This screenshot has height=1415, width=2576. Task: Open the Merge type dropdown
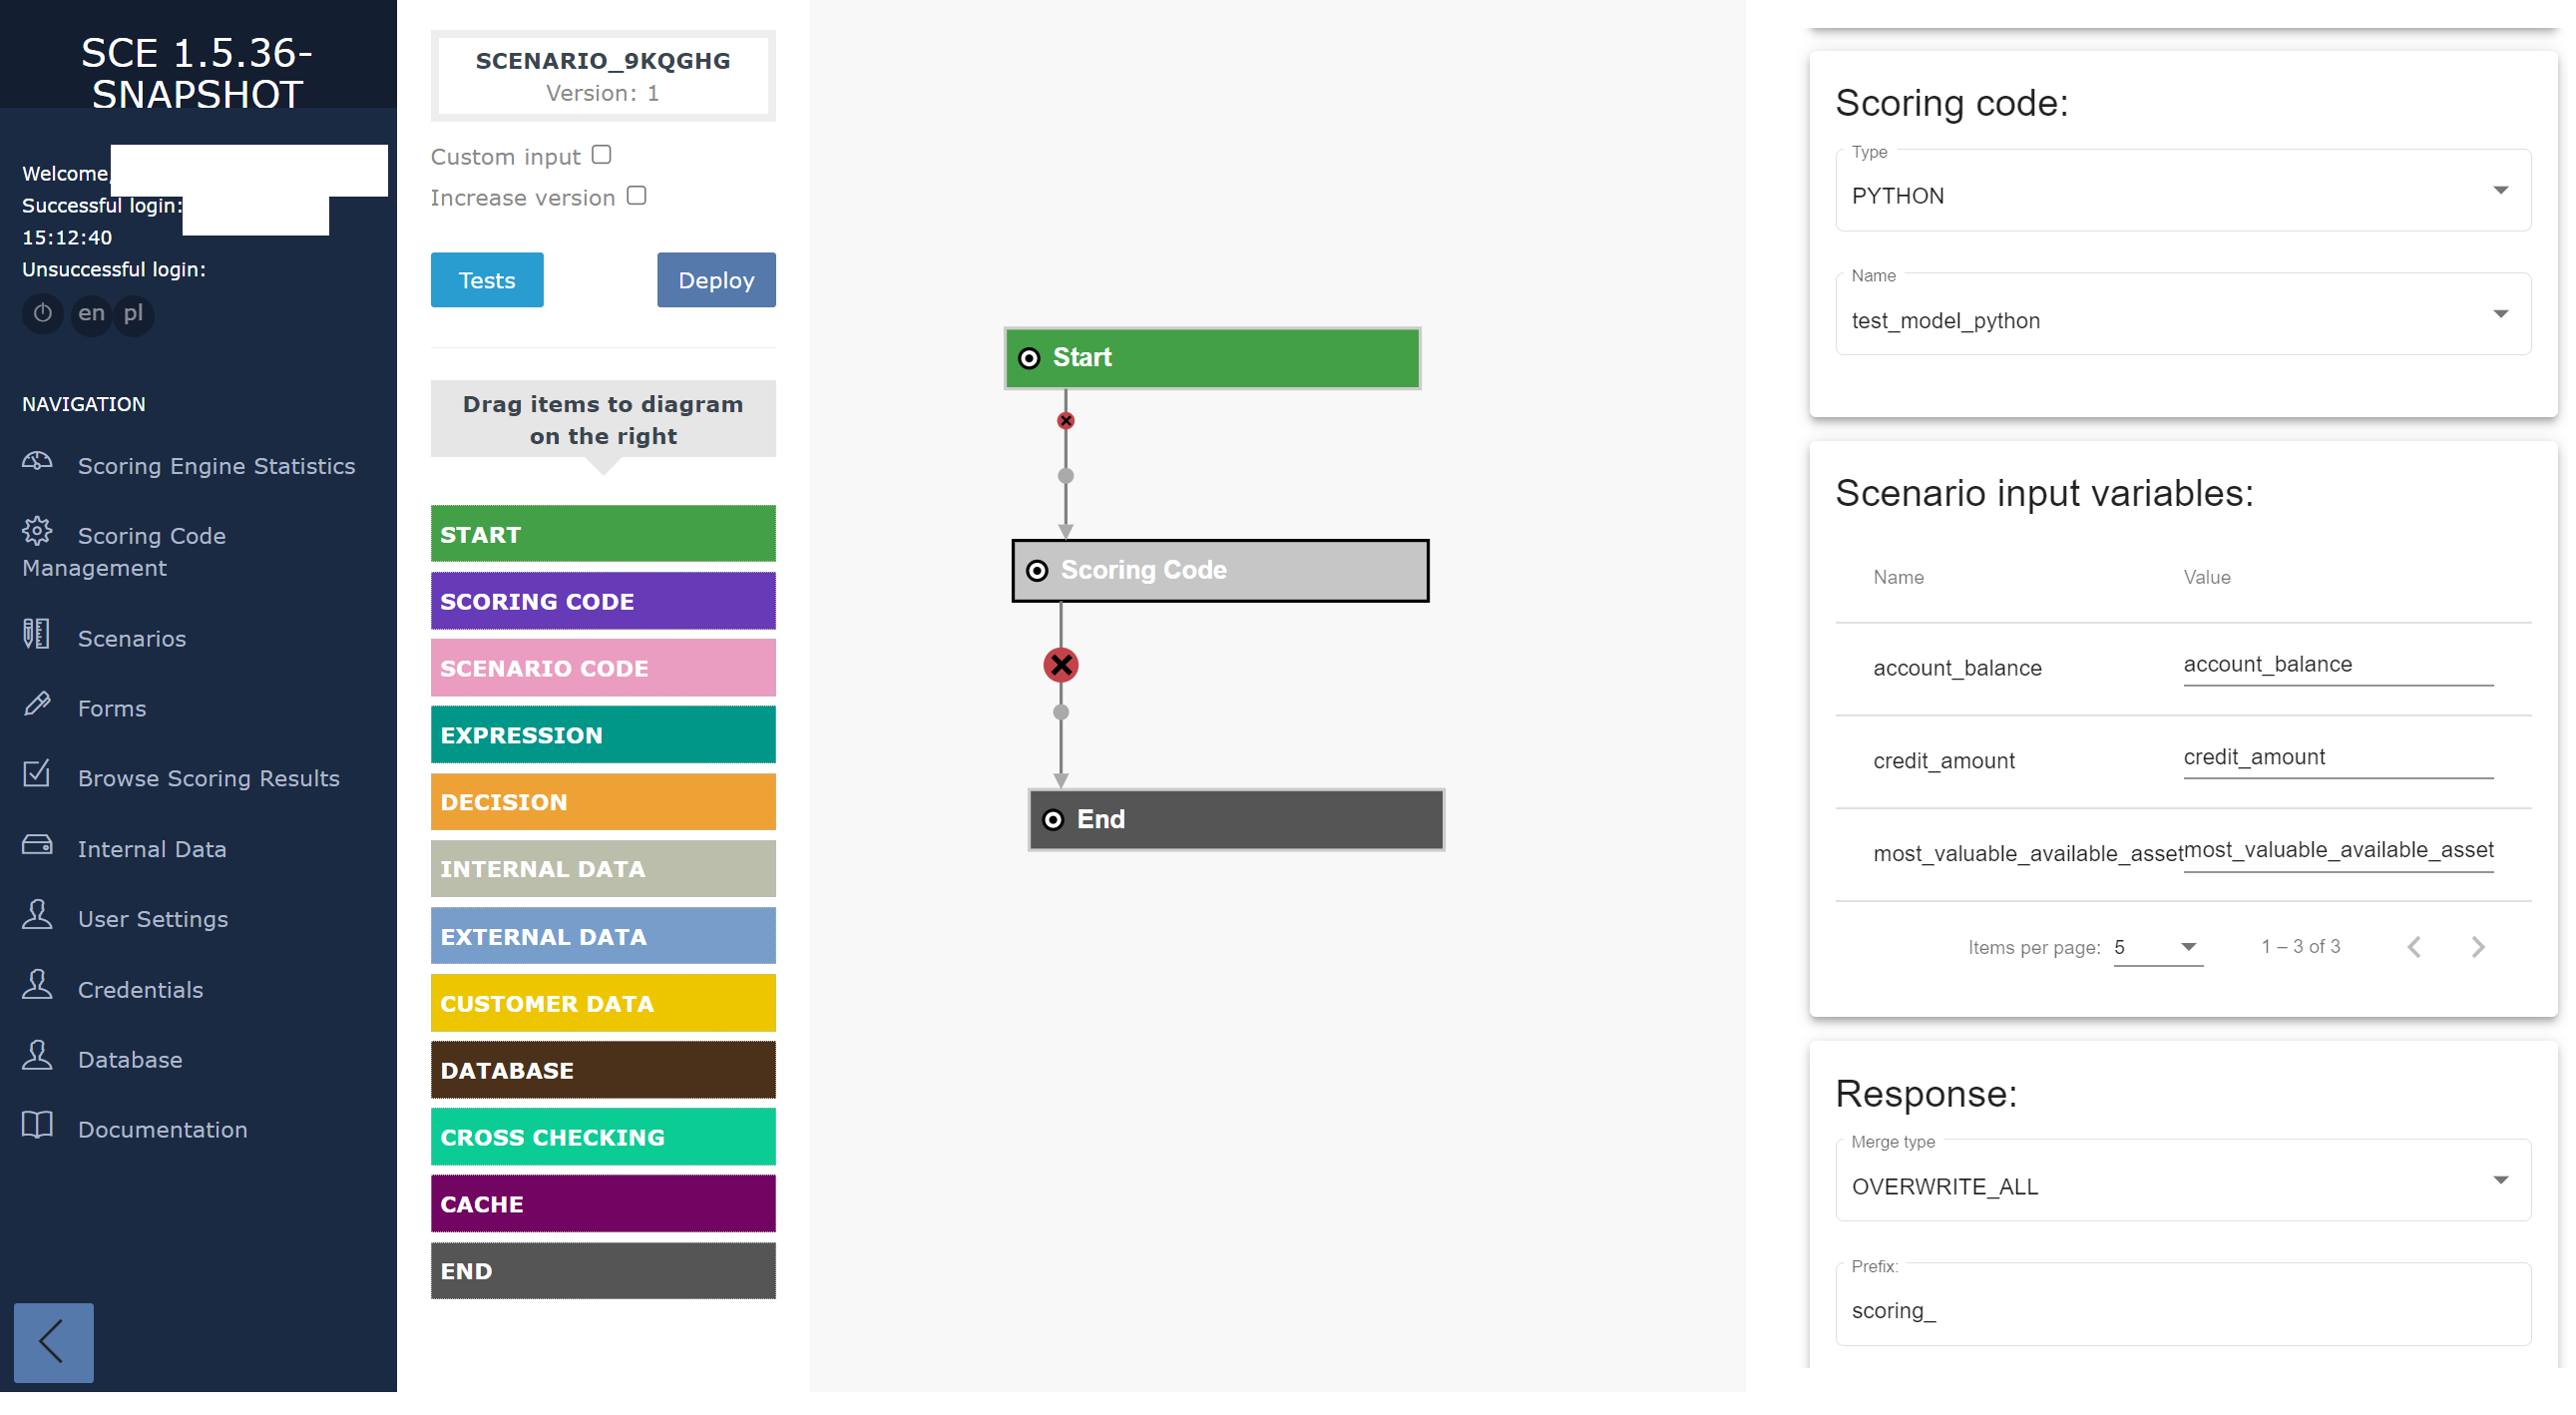pyautogui.click(x=2183, y=1182)
